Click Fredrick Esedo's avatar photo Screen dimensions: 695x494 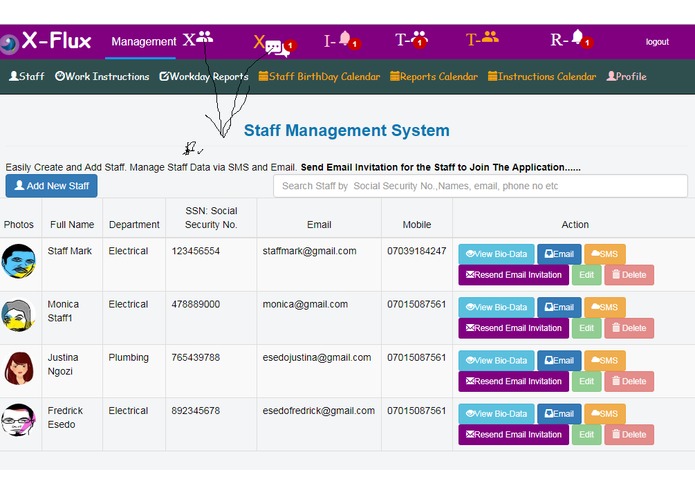pos(18,420)
